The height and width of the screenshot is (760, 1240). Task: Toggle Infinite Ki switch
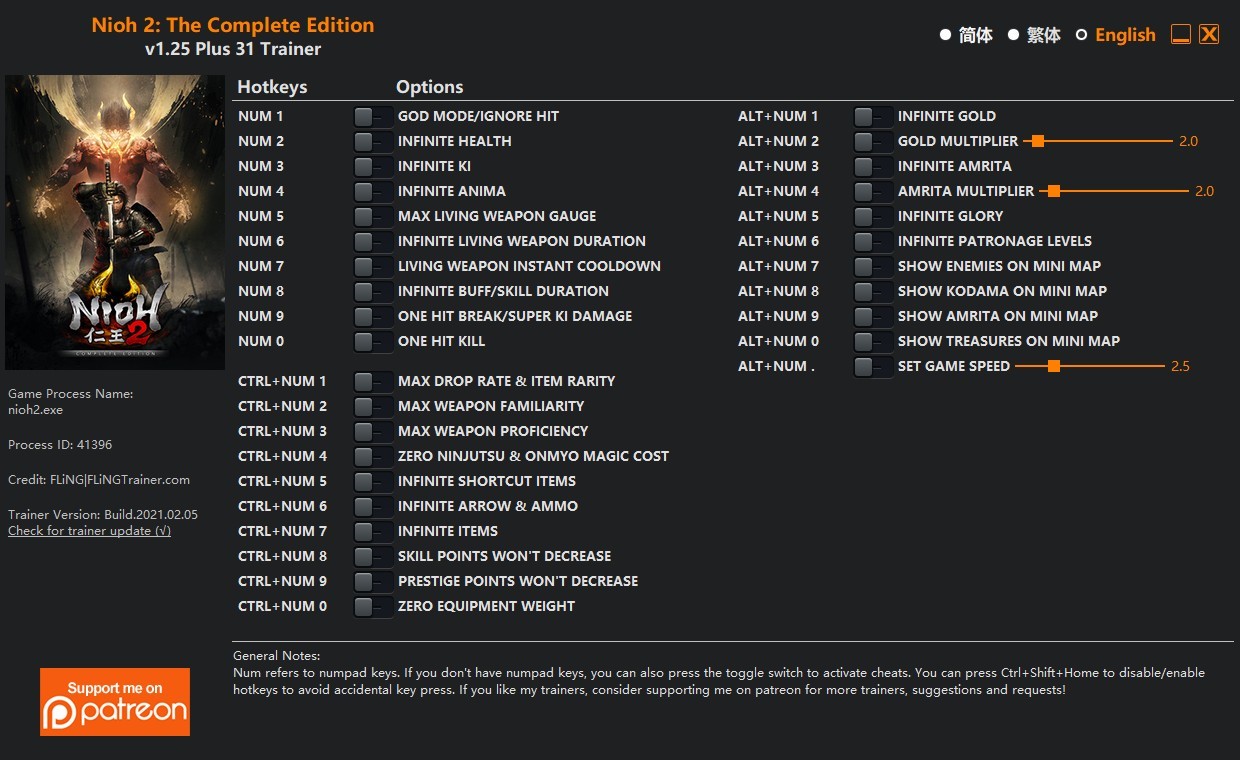(373, 167)
